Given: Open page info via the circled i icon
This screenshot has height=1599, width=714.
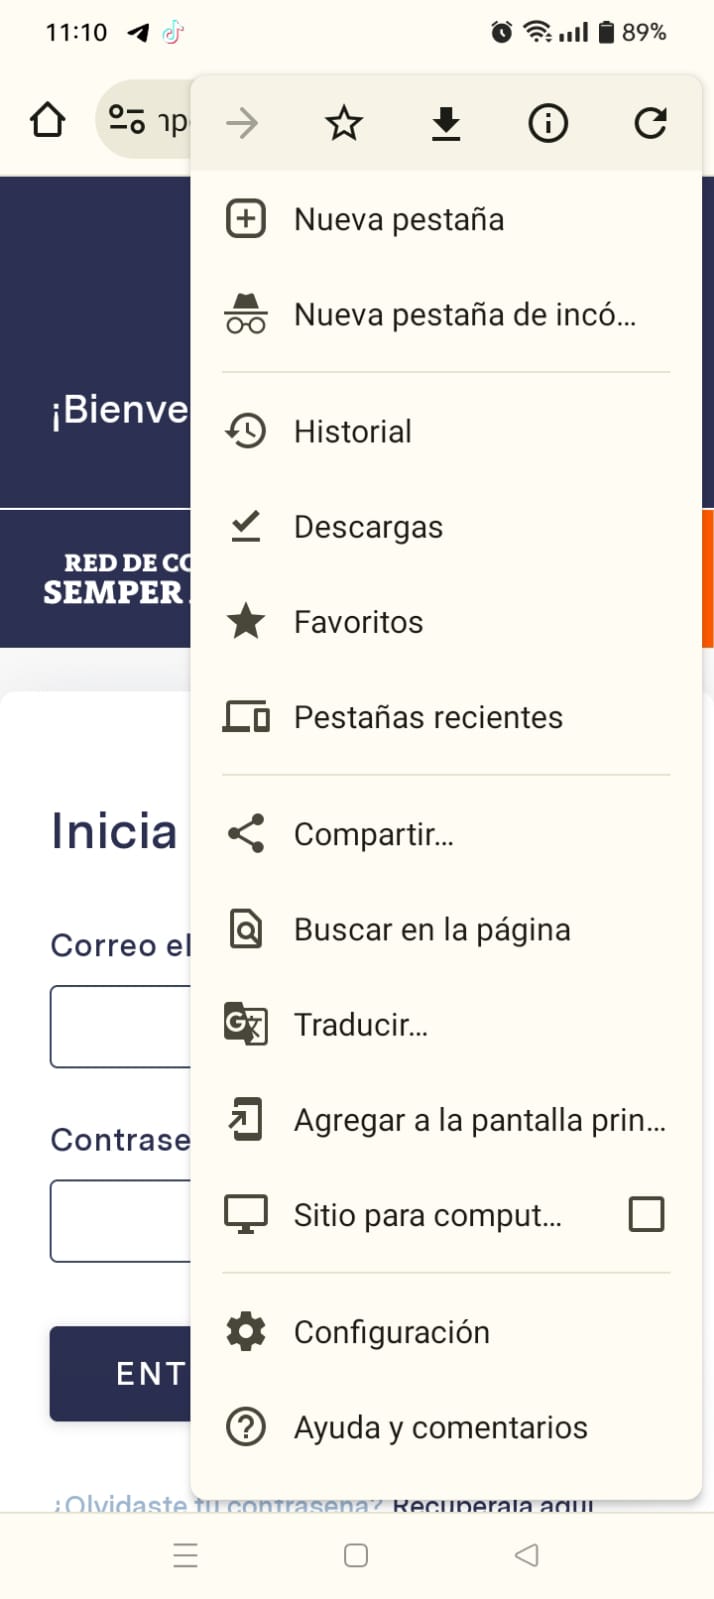Looking at the screenshot, I should click(548, 124).
